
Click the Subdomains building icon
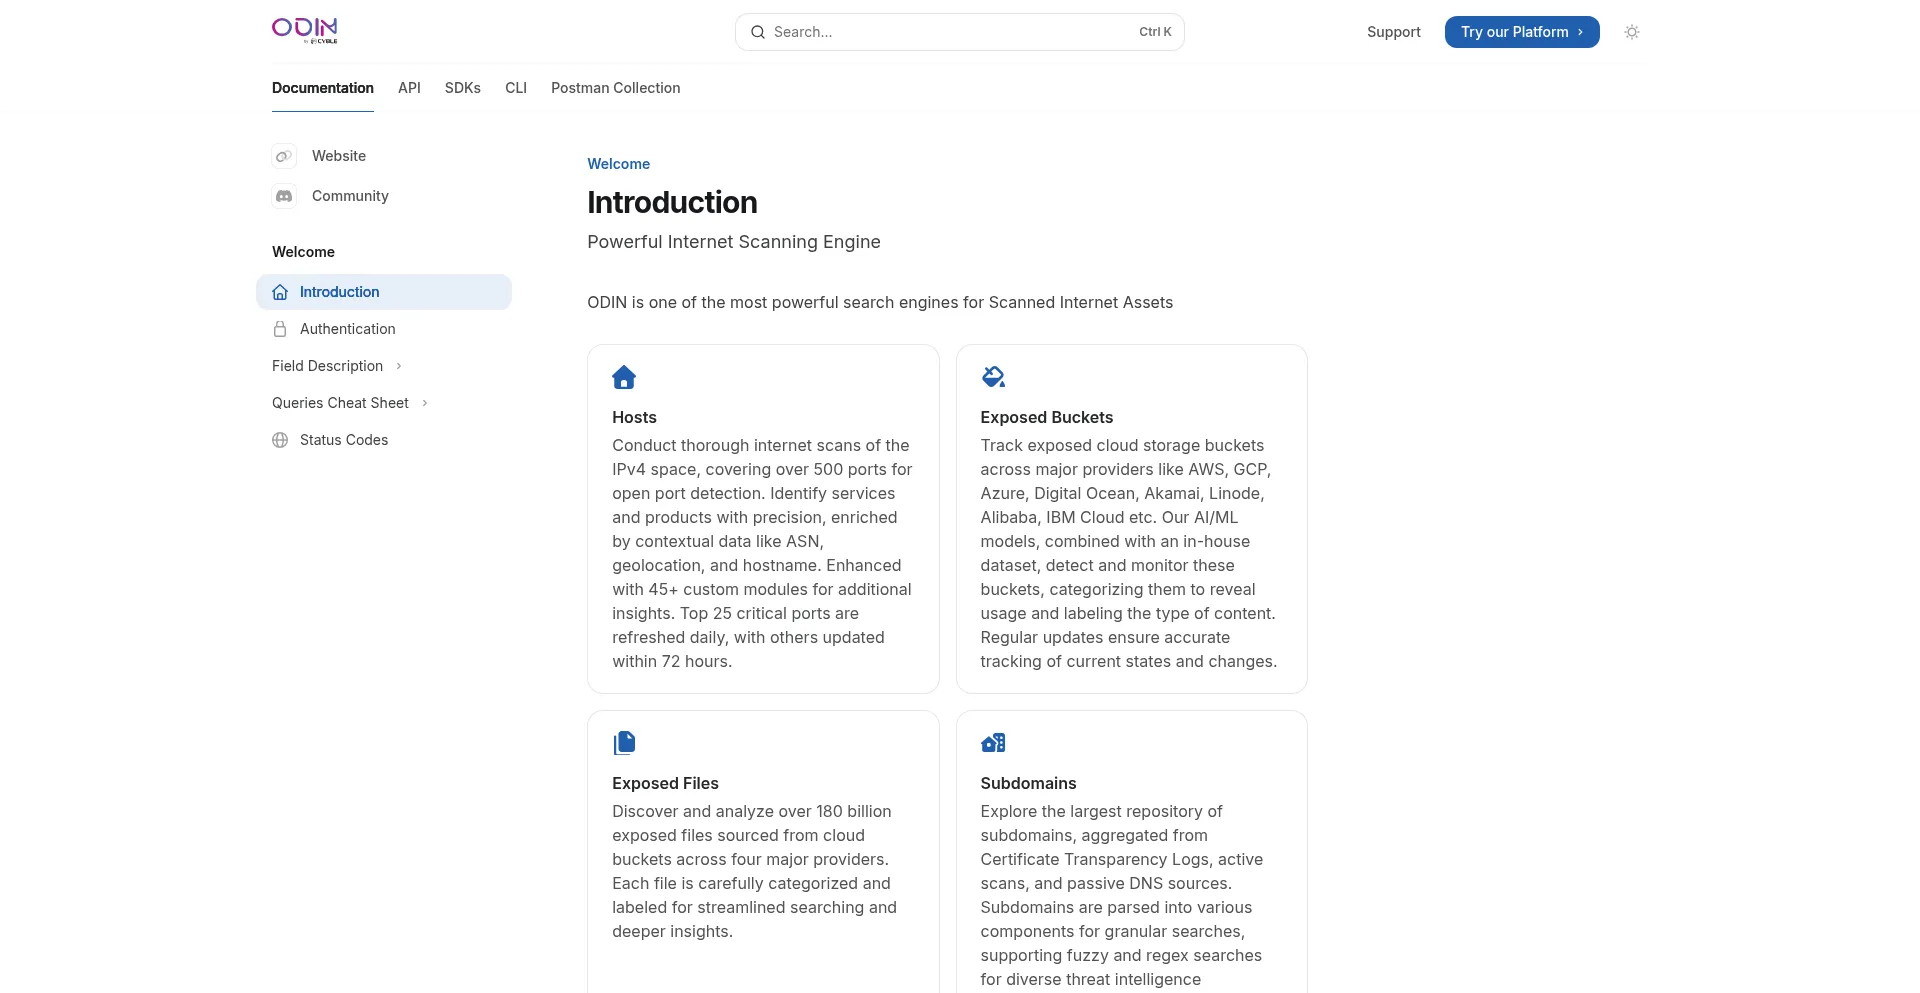993,742
